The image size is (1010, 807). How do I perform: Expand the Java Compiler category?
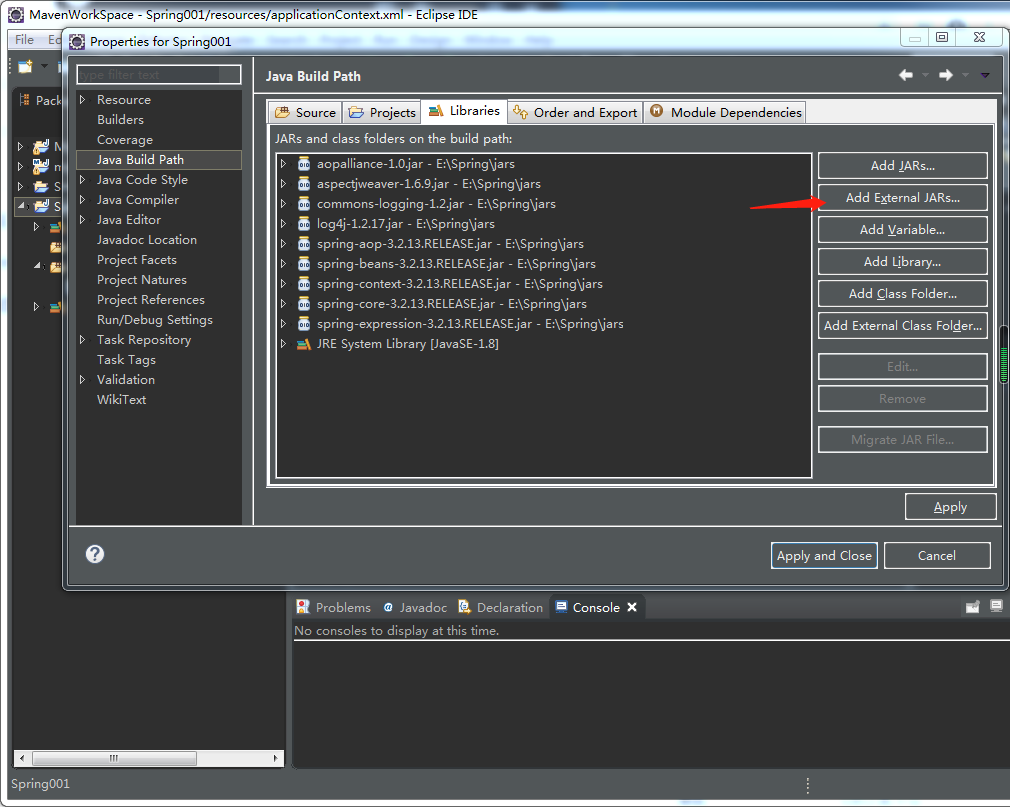[x=82, y=200]
